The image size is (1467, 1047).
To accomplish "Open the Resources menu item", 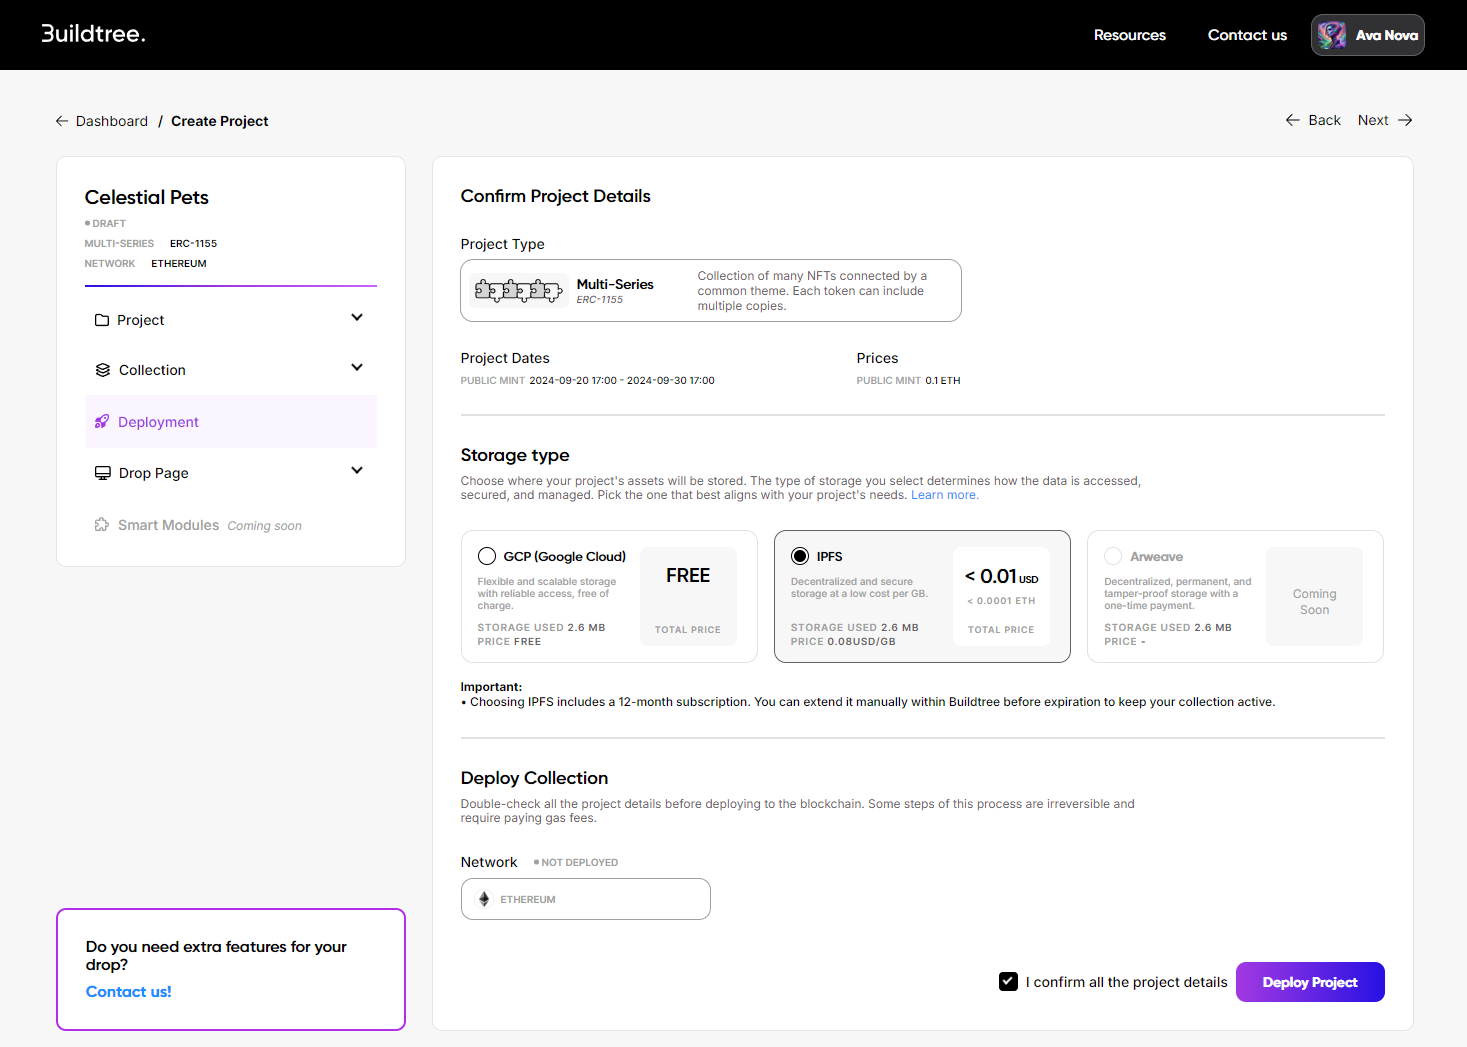I will point(1129,35).
